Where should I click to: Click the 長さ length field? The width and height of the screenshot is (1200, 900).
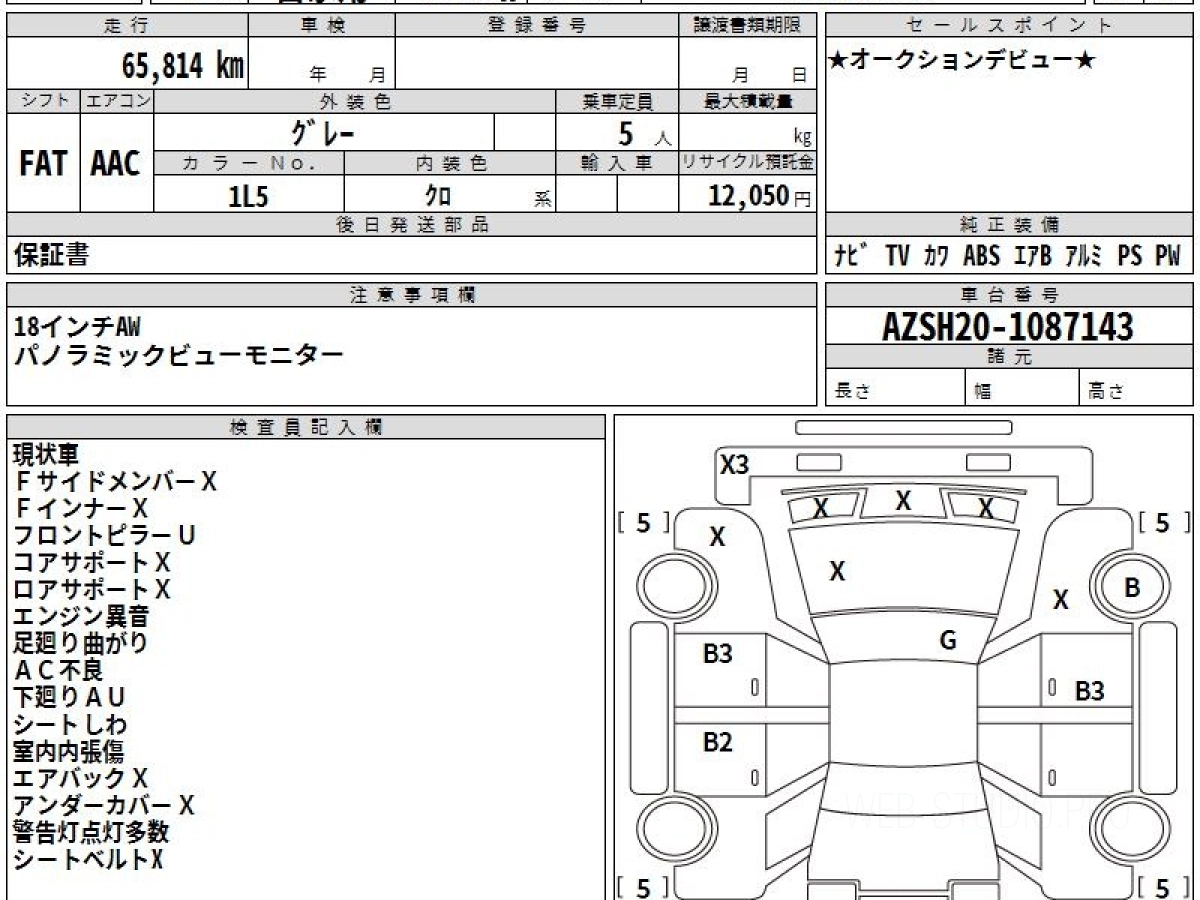pos(896,389)
